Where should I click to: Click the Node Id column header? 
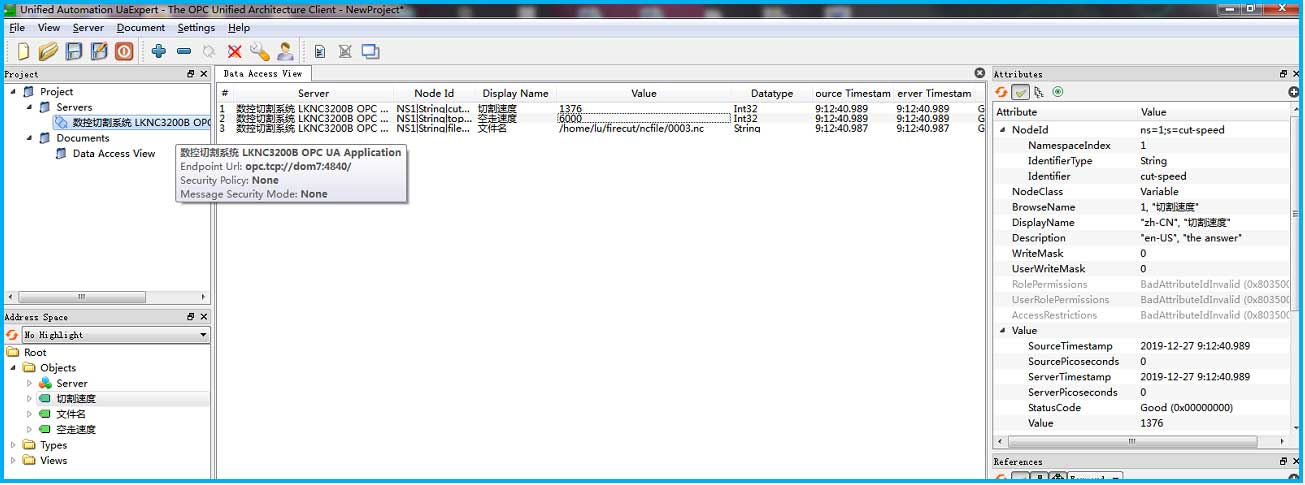pyautogui.click(x=434, y=93)
